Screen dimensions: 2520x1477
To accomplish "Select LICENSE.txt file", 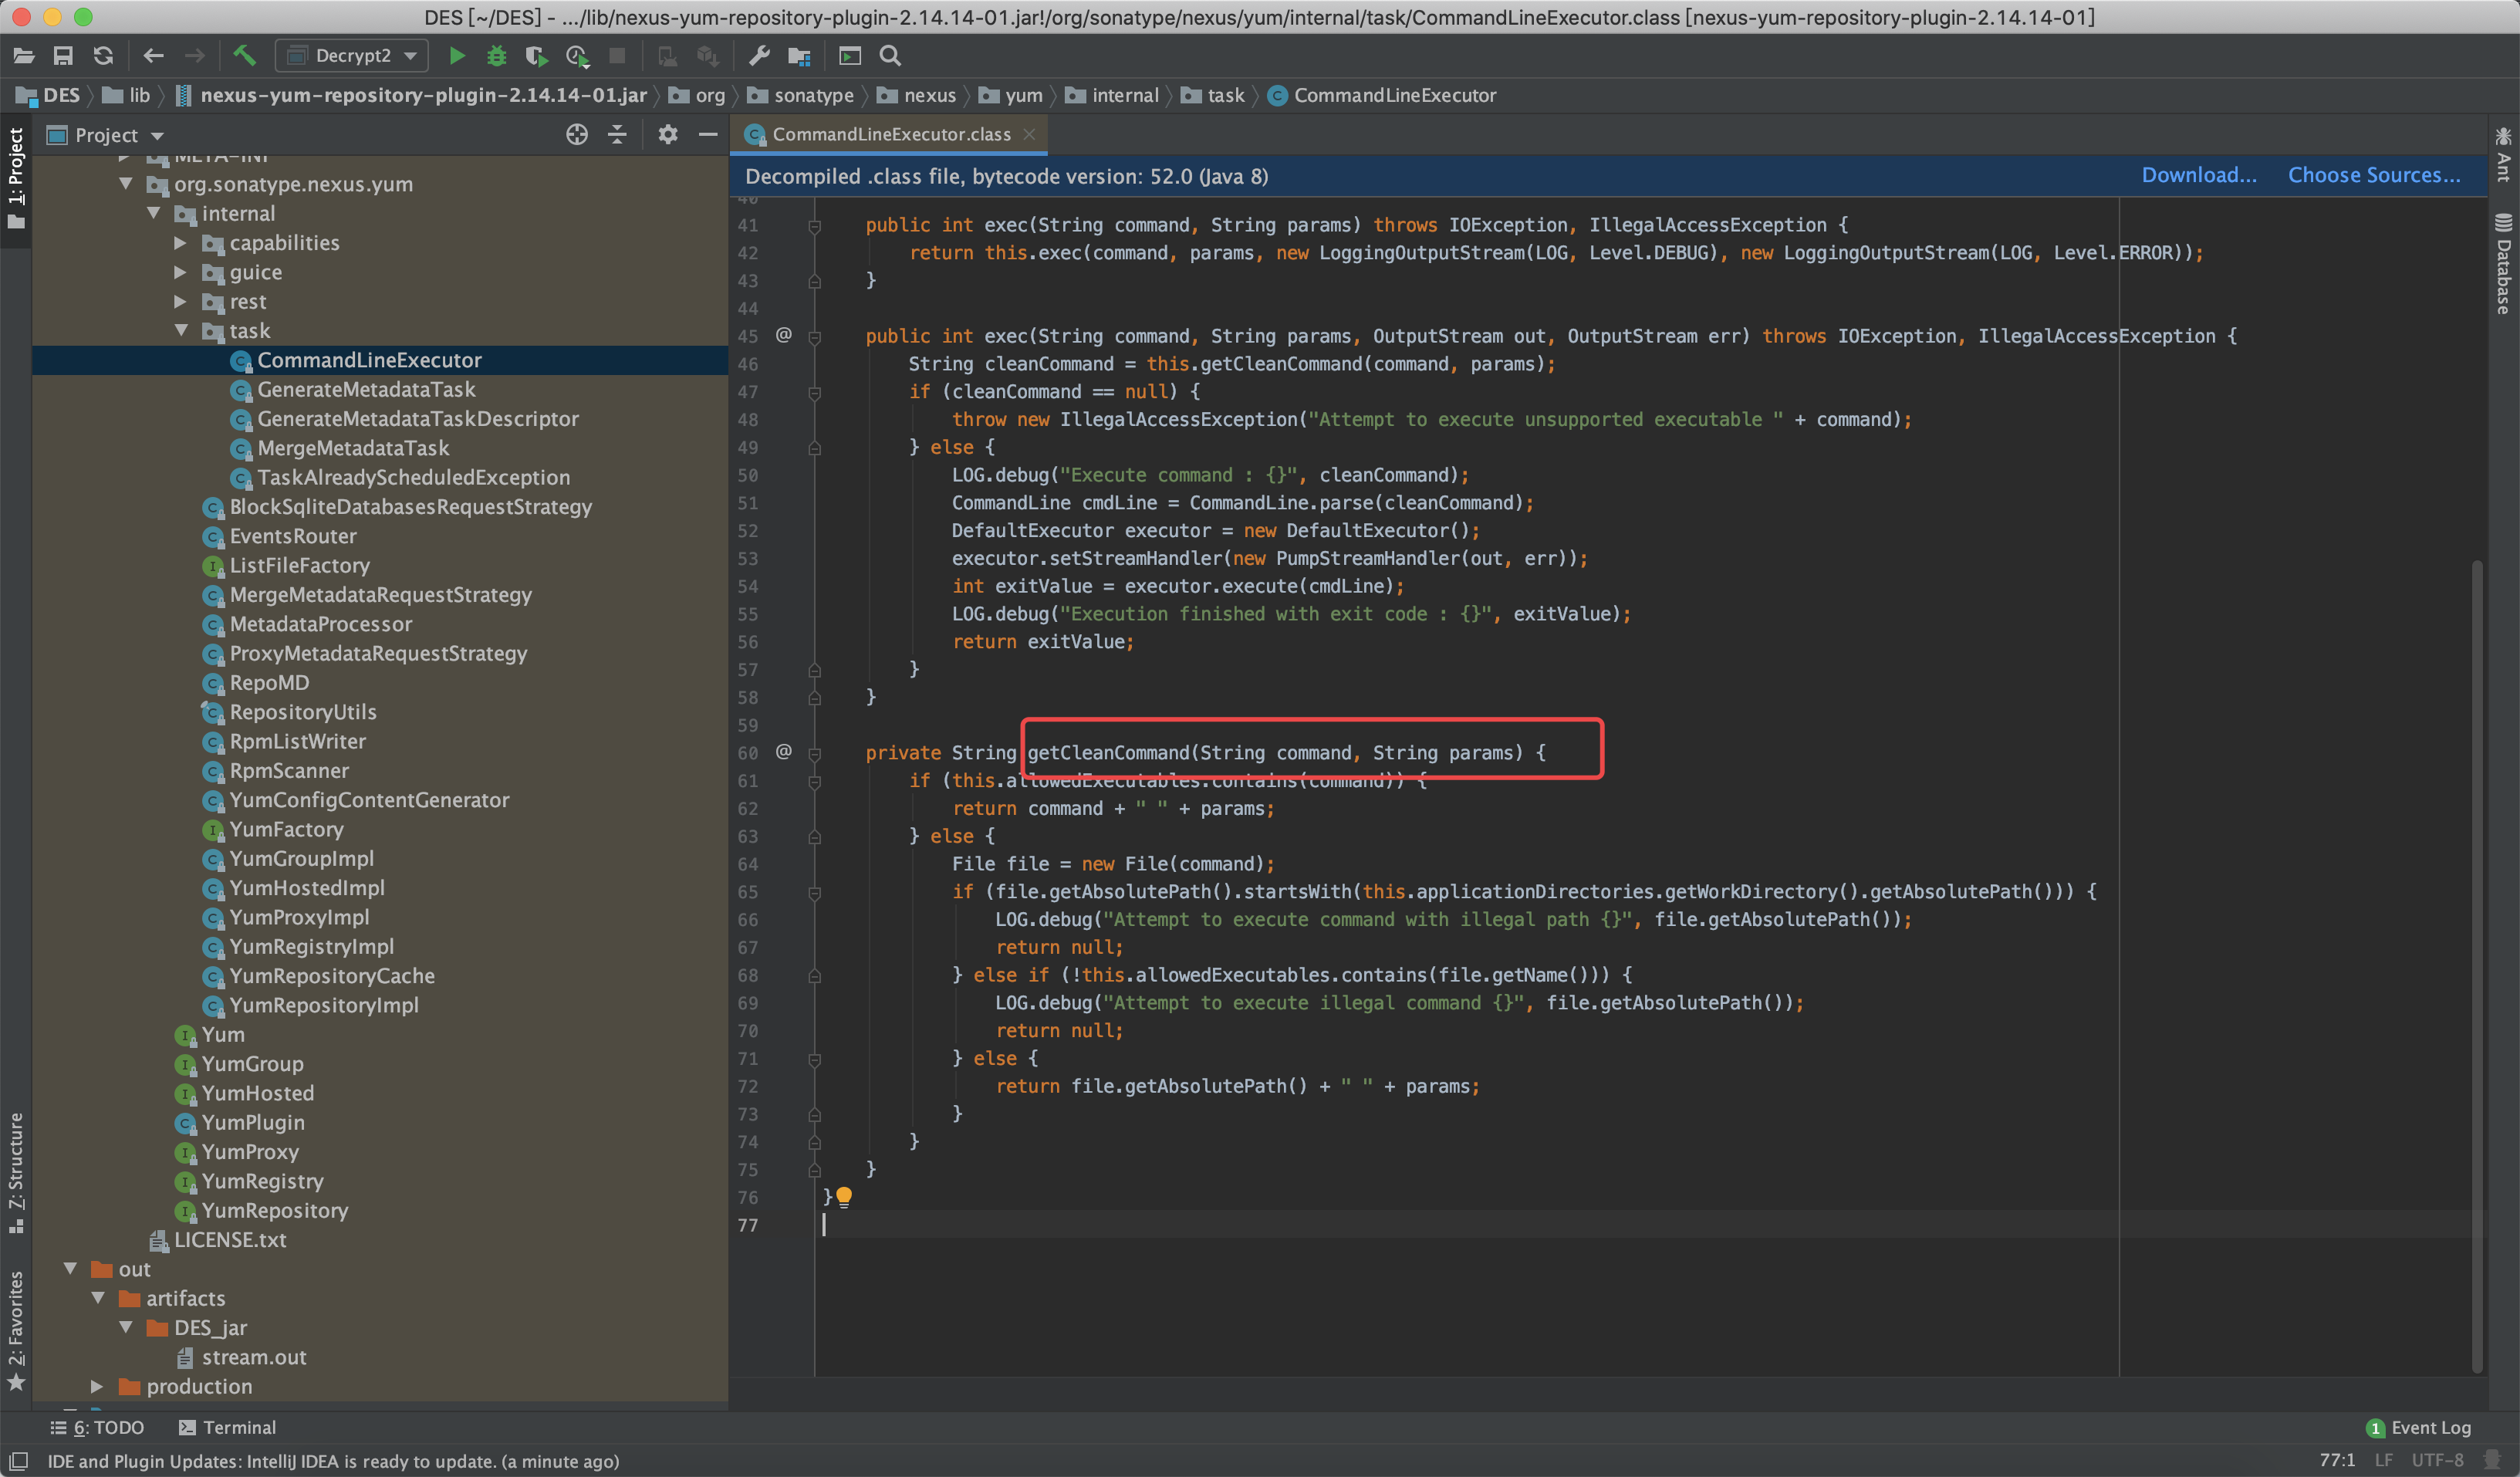I will pyautogui.click(x=230, y=1239).
